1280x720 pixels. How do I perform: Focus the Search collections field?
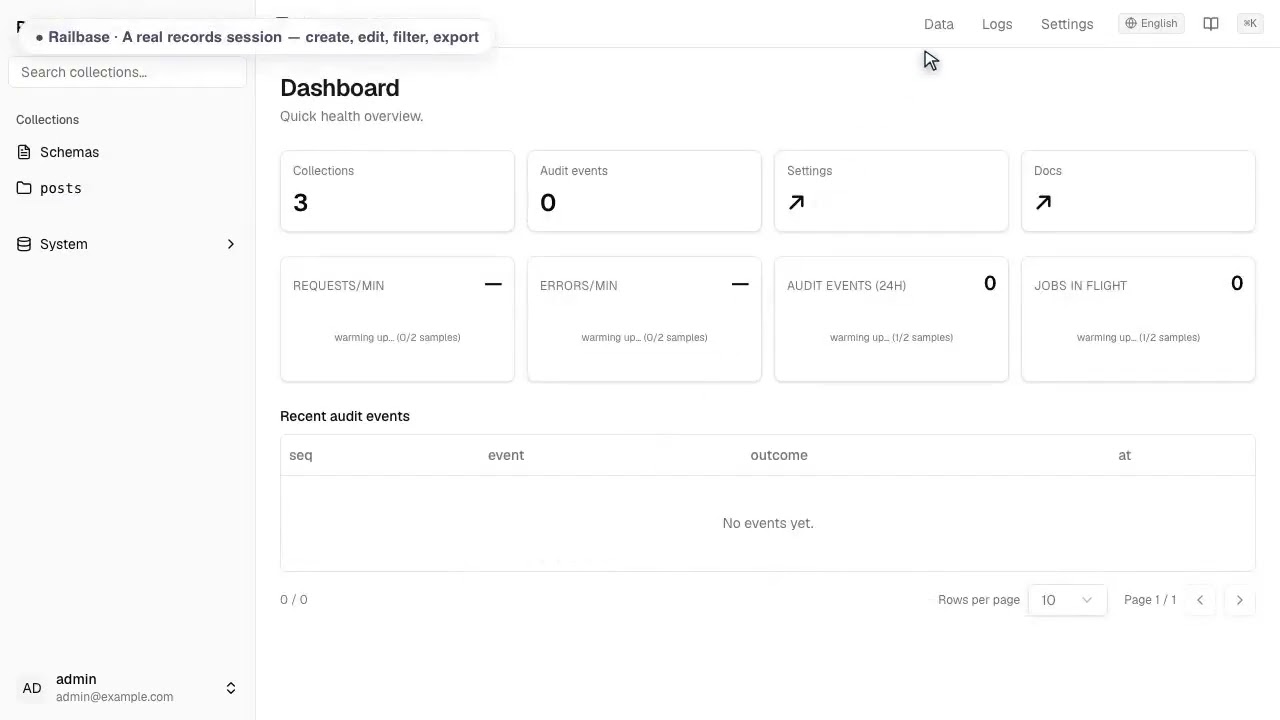coord(127,72)
